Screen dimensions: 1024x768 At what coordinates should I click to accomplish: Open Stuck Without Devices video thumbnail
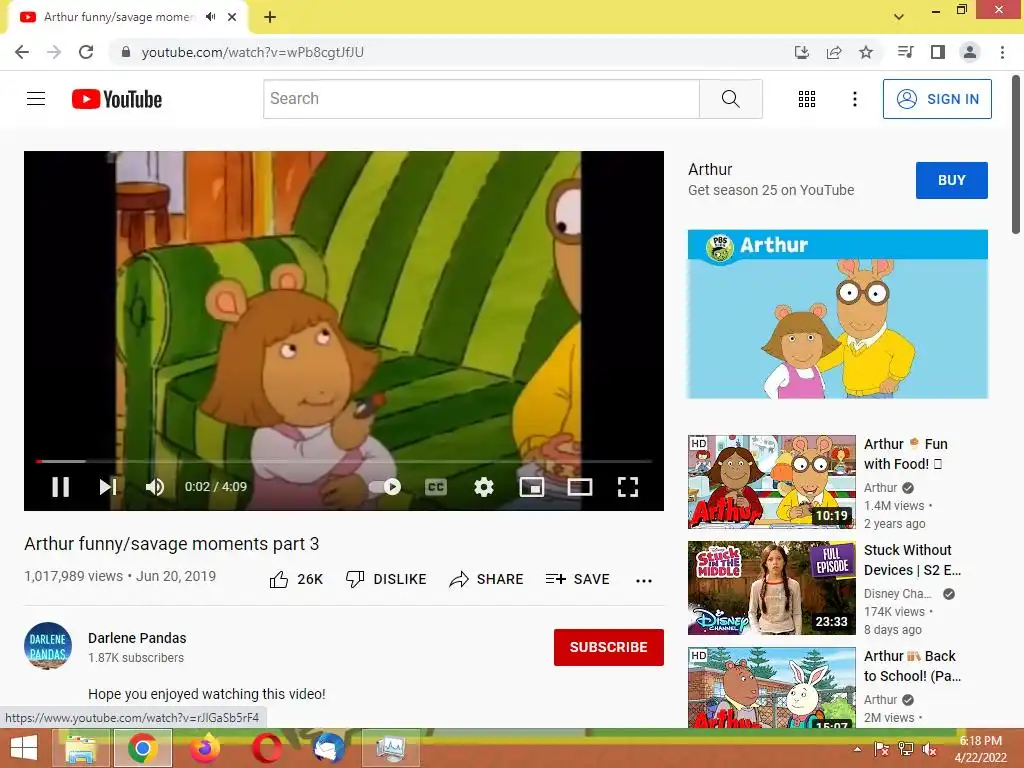(771, 588)
